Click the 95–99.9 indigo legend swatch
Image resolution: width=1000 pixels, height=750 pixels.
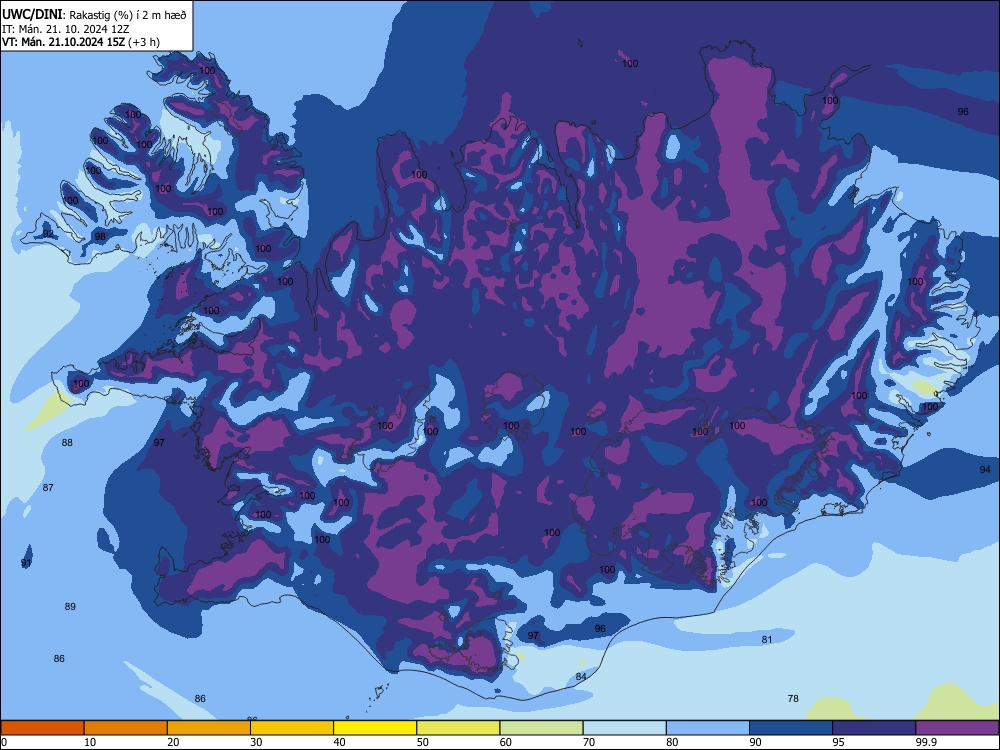click(x=874, y=728)
